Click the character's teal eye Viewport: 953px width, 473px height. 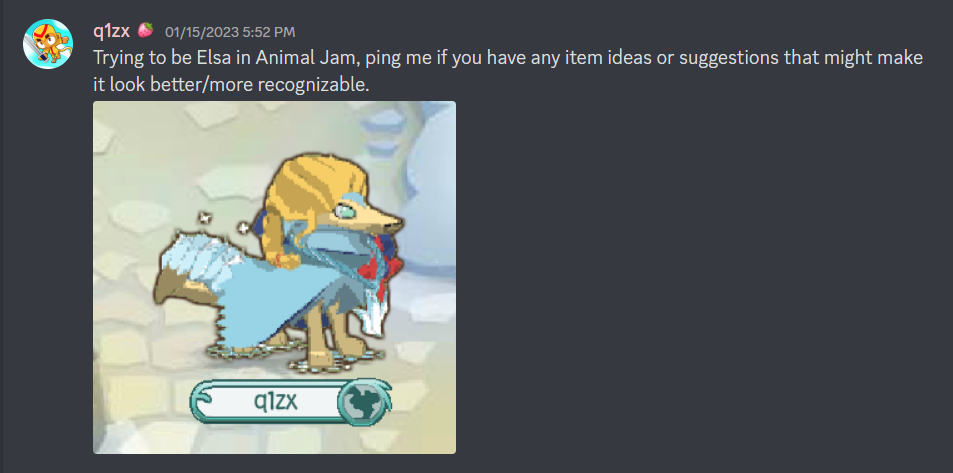pos(345,212)
